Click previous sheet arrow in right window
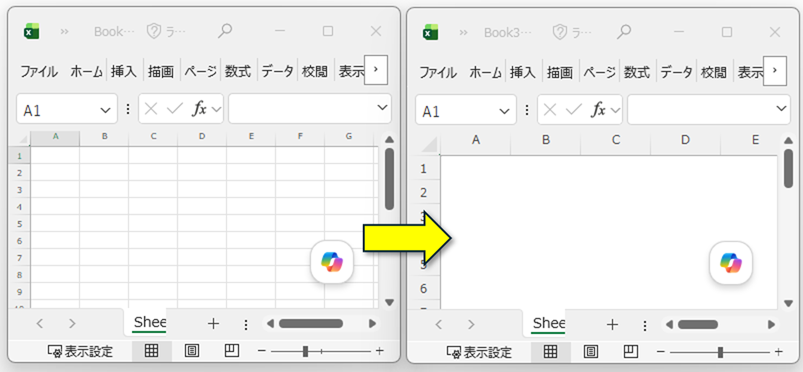This screenshot has height=372, width=803. pos(439,323)
